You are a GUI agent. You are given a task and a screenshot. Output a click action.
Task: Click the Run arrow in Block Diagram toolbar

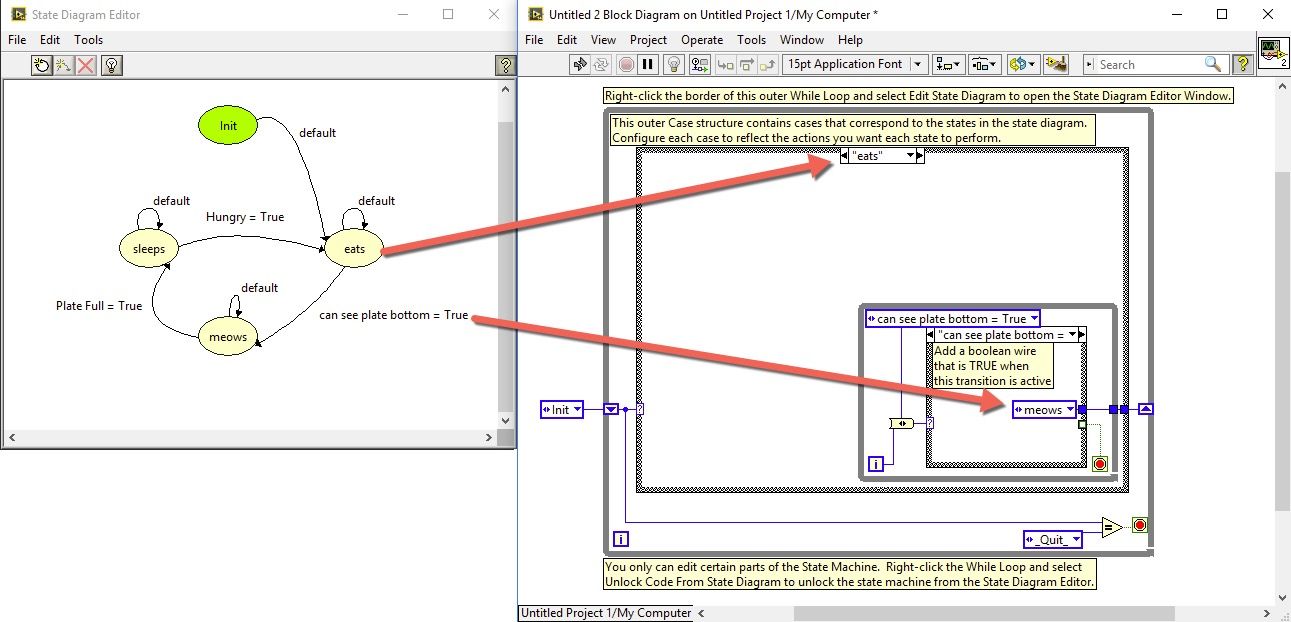[x=580, y=64]
